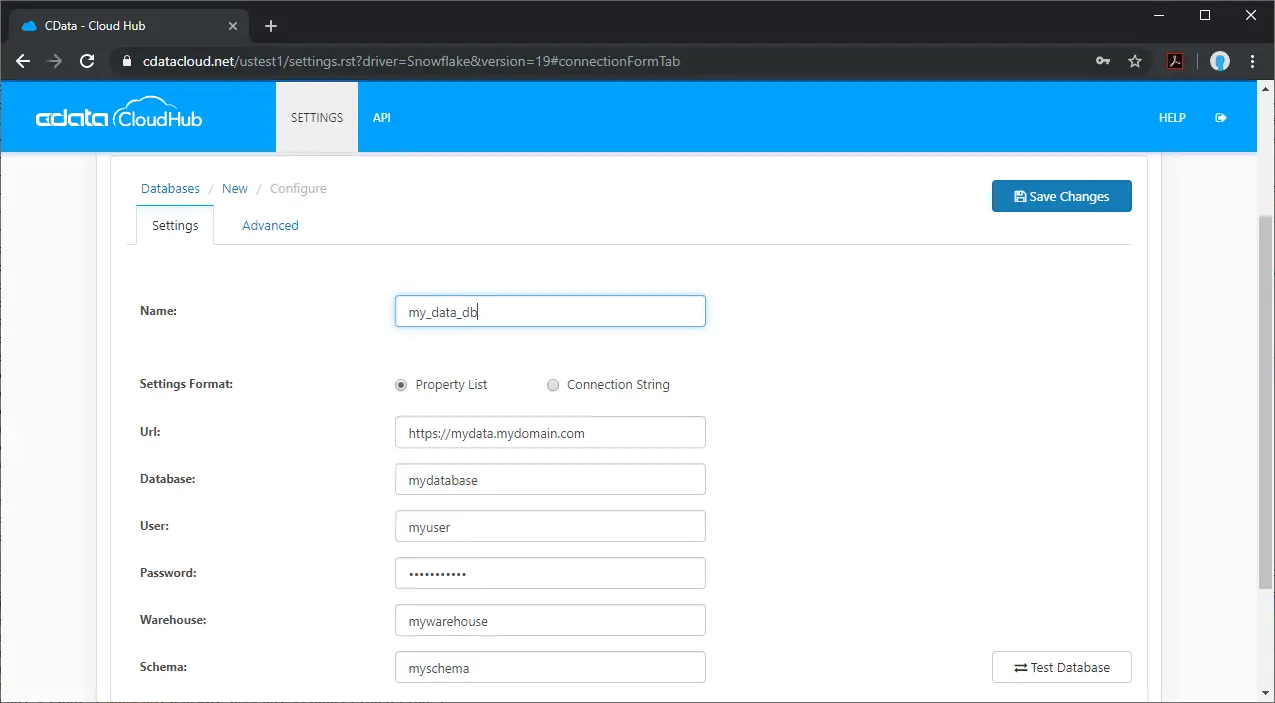Click the sign-out icon in the header

coord(1221,117)
